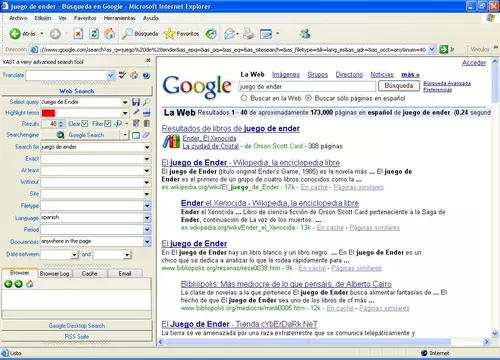This screenshot has width=500, height=360.
Task: Expand the Language dropdown showing spanish
Action: pyautogui.click(x=147, y=218)
